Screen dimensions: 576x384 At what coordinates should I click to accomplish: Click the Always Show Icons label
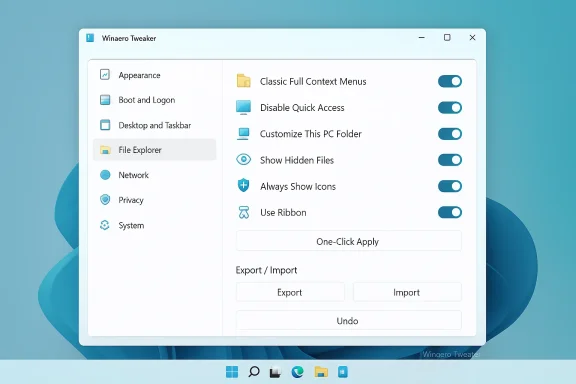point(298,186)
